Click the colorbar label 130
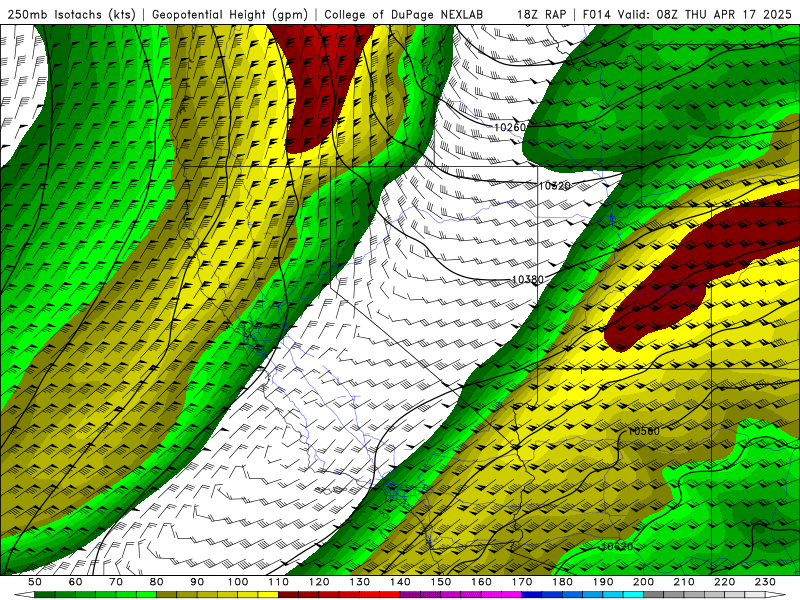Viewport: 800px width, 600px height. [x=360, y=582]
